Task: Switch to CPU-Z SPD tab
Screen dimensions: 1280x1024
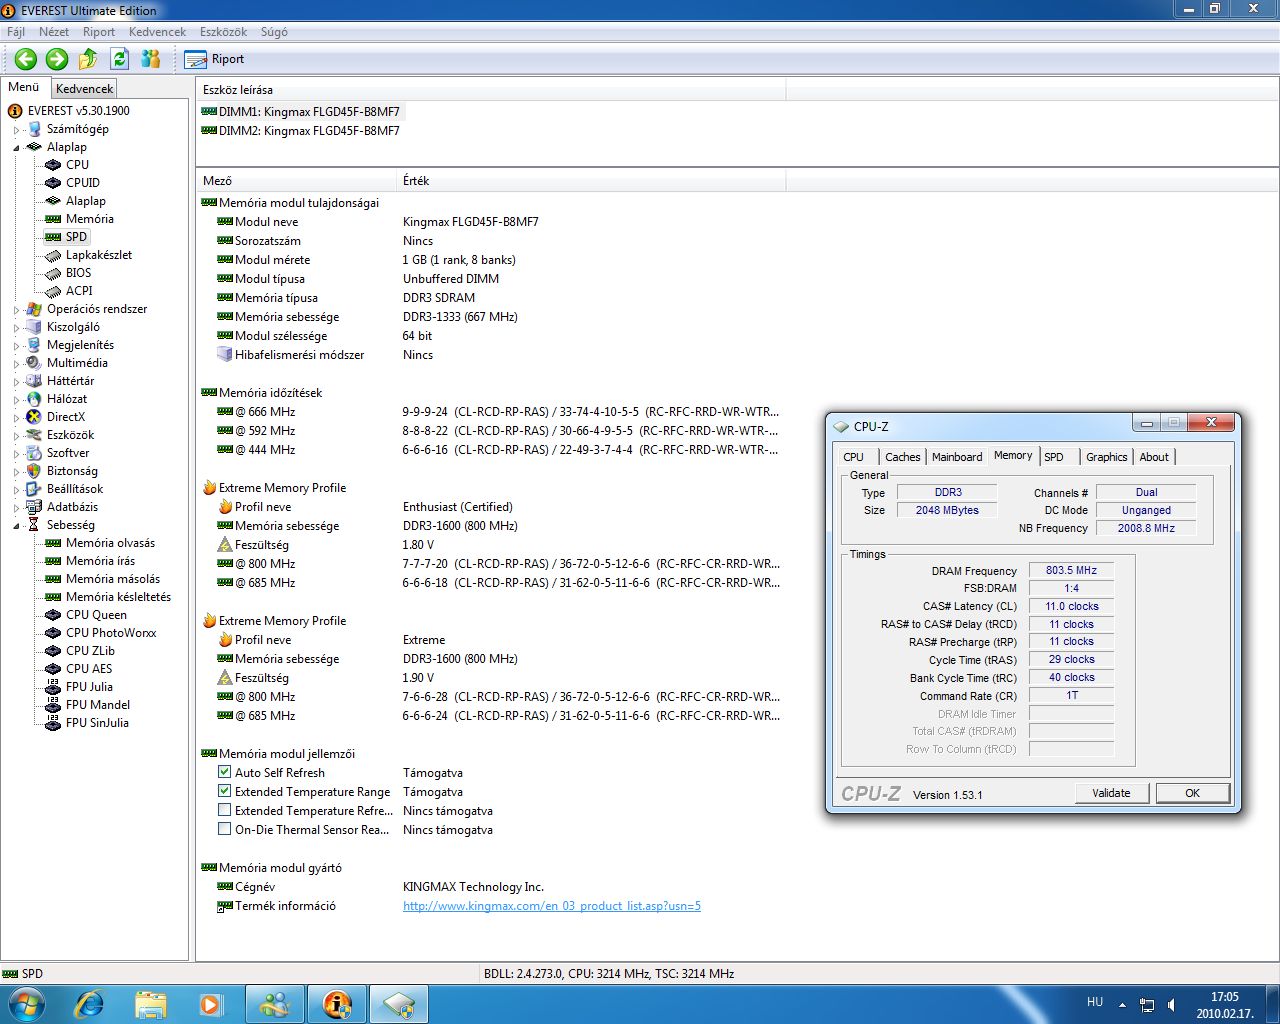Action: coord(1054,457)
